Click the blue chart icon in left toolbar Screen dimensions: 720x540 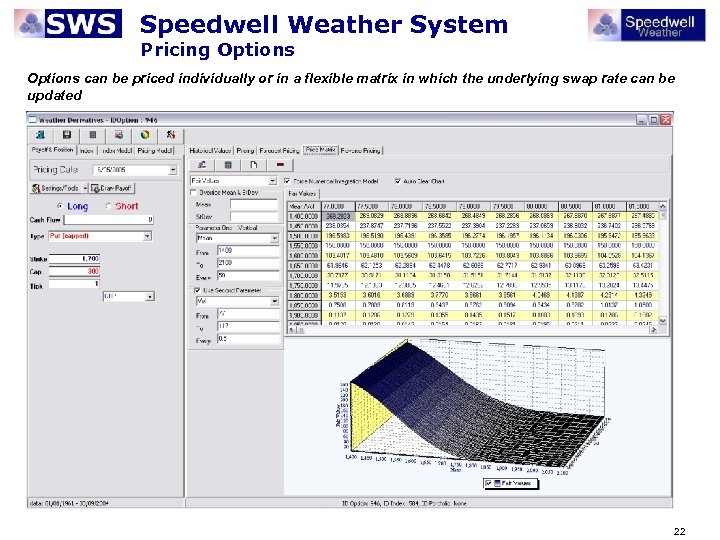pos(40,135)
